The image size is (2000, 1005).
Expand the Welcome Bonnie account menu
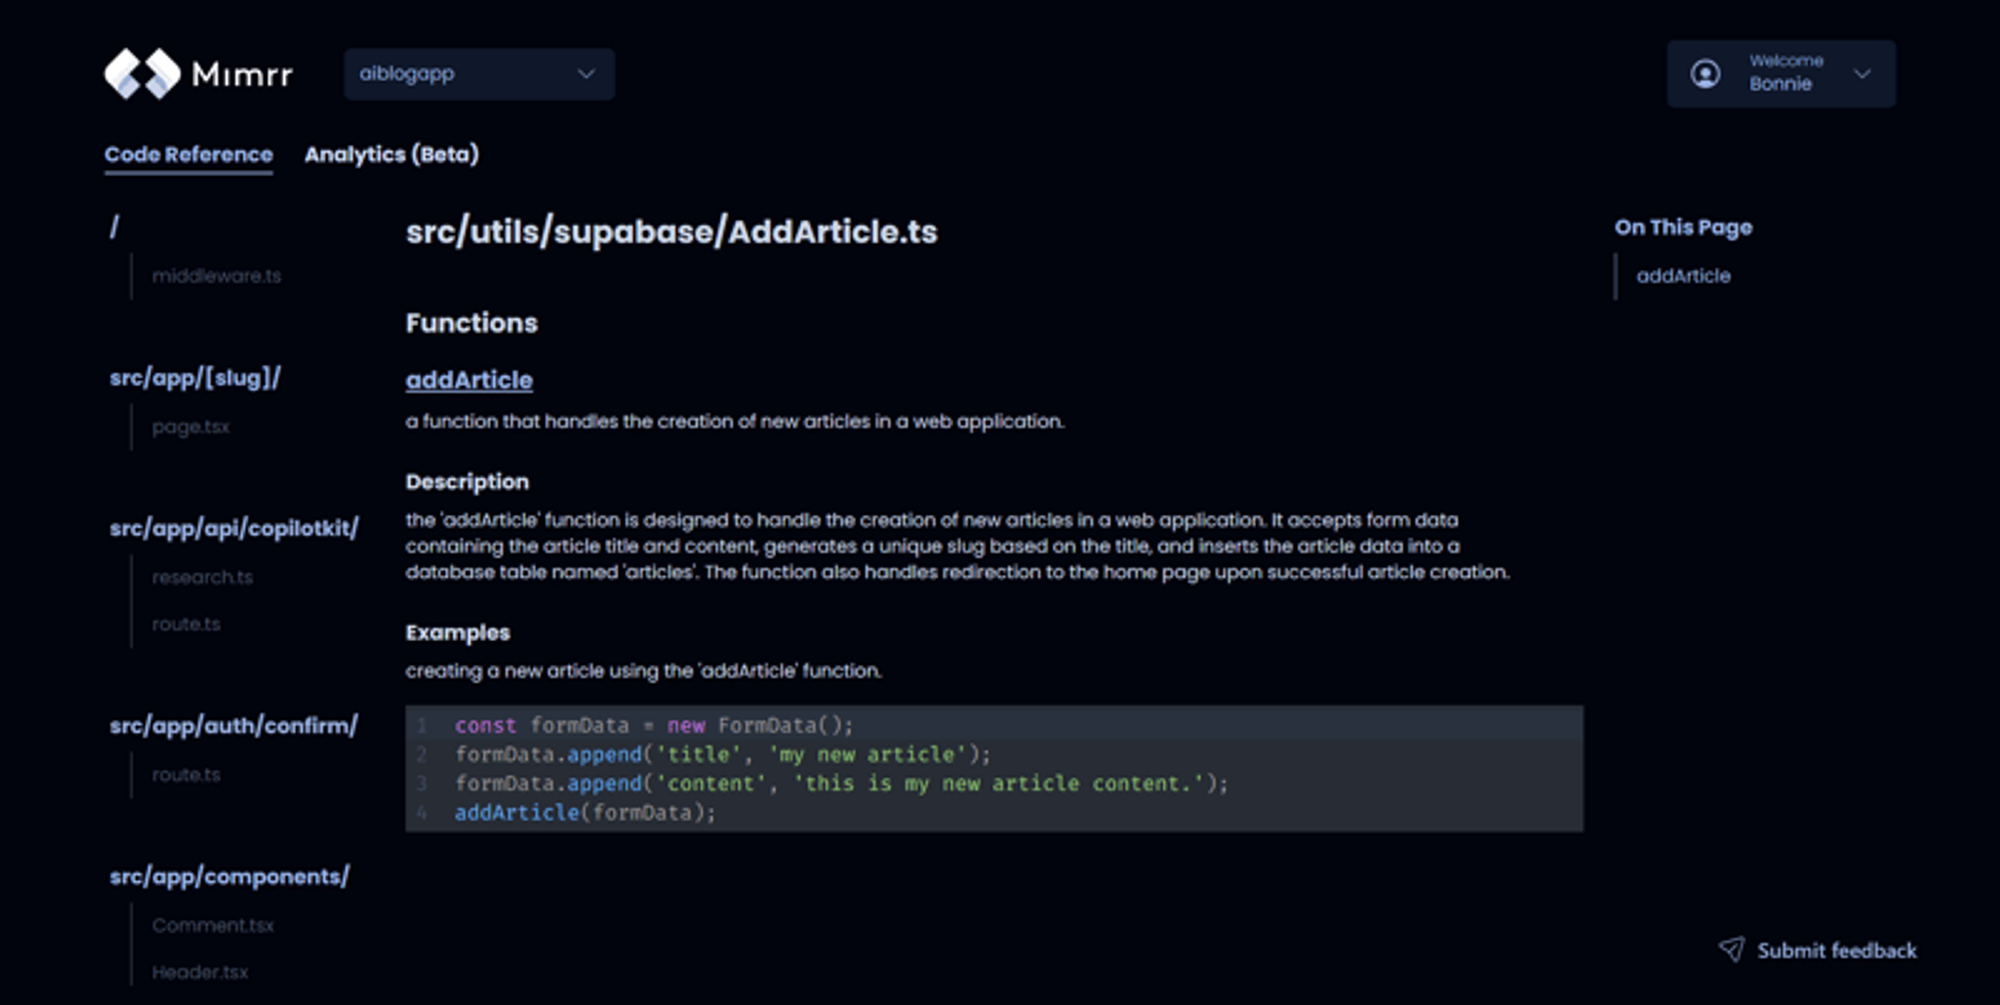click(1781, 74)
